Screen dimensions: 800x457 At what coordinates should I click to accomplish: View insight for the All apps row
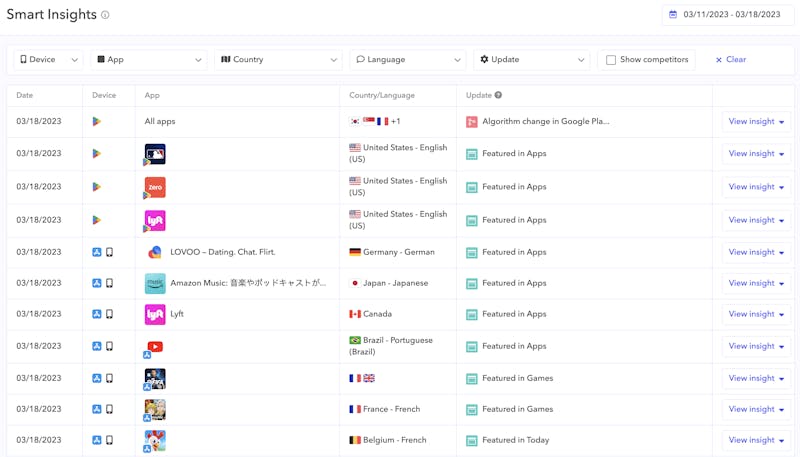[x=755, y=122]
